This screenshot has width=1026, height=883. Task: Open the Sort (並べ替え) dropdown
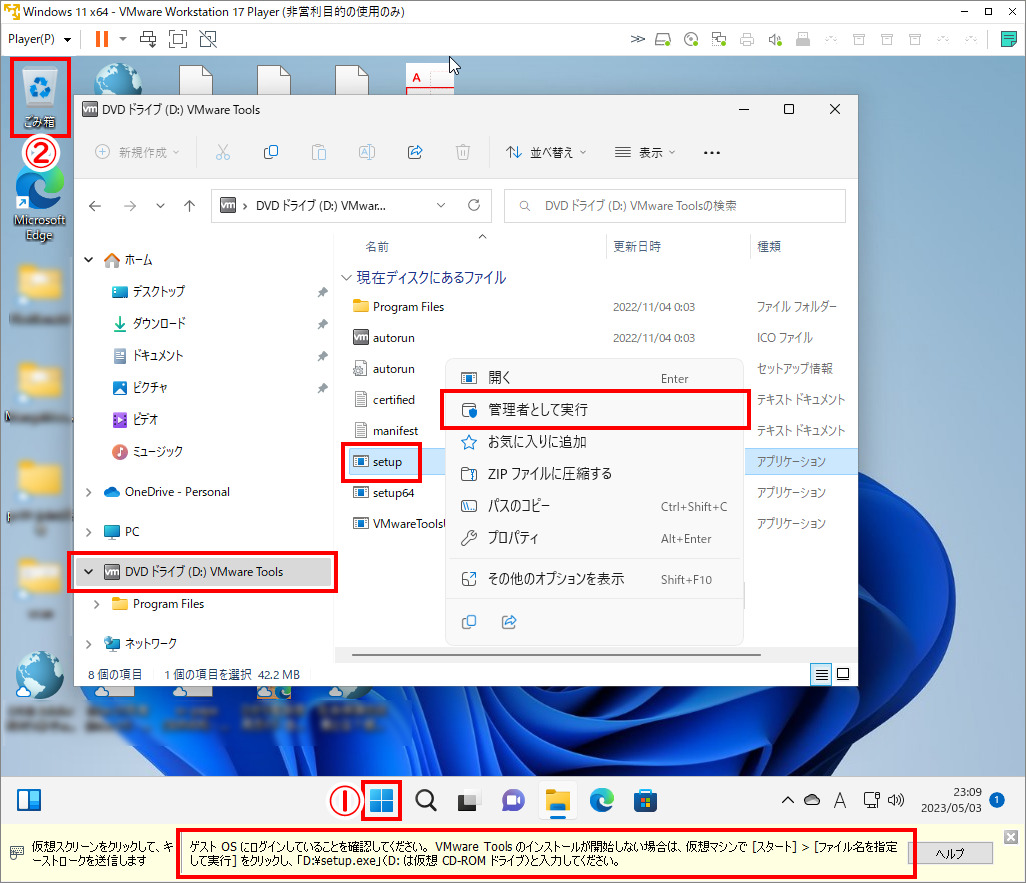click(x=546, y=153)
